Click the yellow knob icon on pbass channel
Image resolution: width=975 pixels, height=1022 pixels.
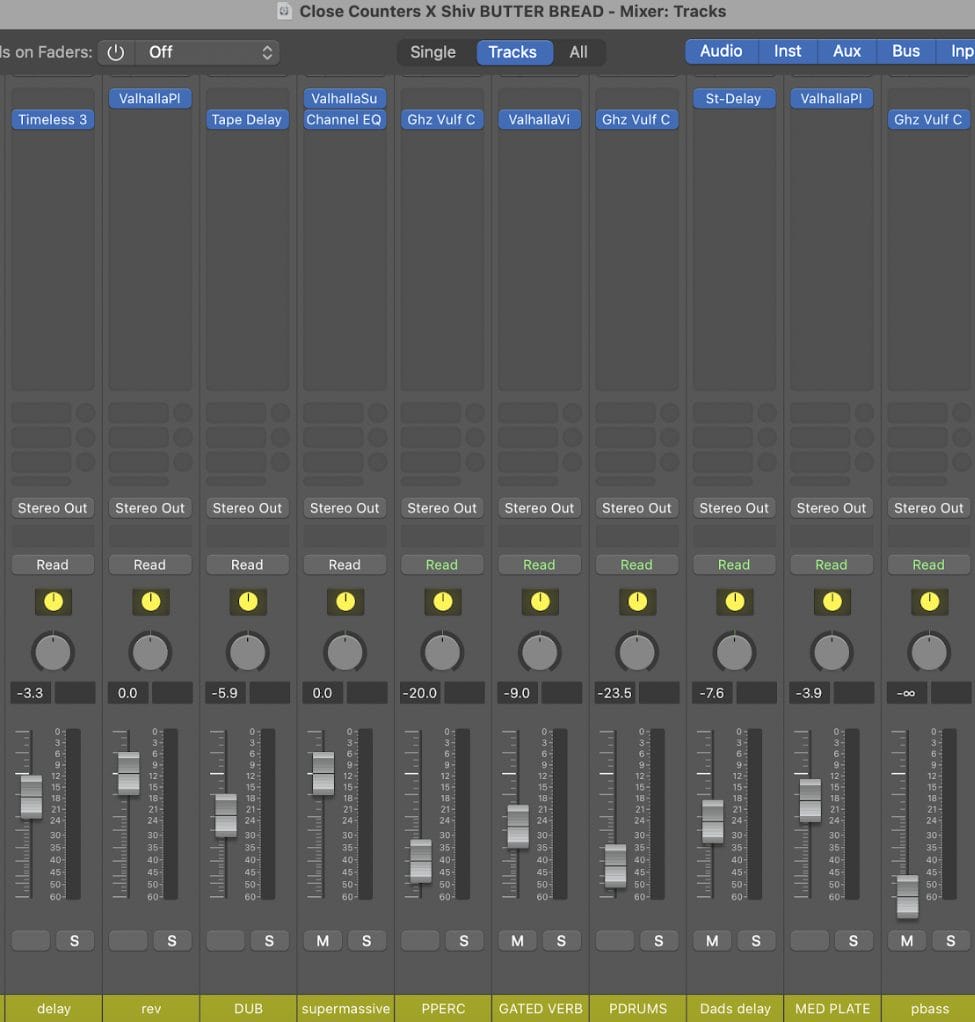929,601
